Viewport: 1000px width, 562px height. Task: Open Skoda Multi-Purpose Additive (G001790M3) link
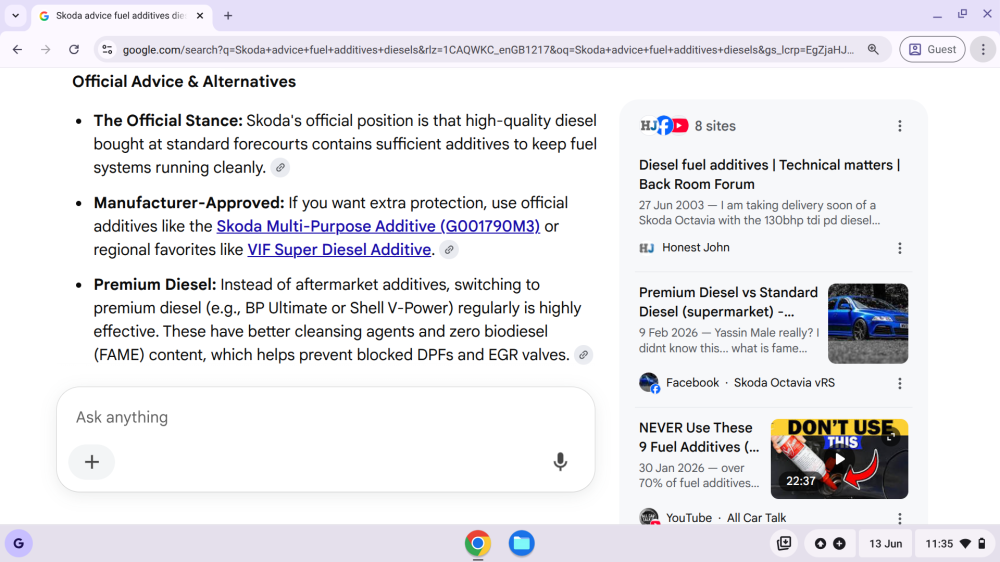click(378, 226)
